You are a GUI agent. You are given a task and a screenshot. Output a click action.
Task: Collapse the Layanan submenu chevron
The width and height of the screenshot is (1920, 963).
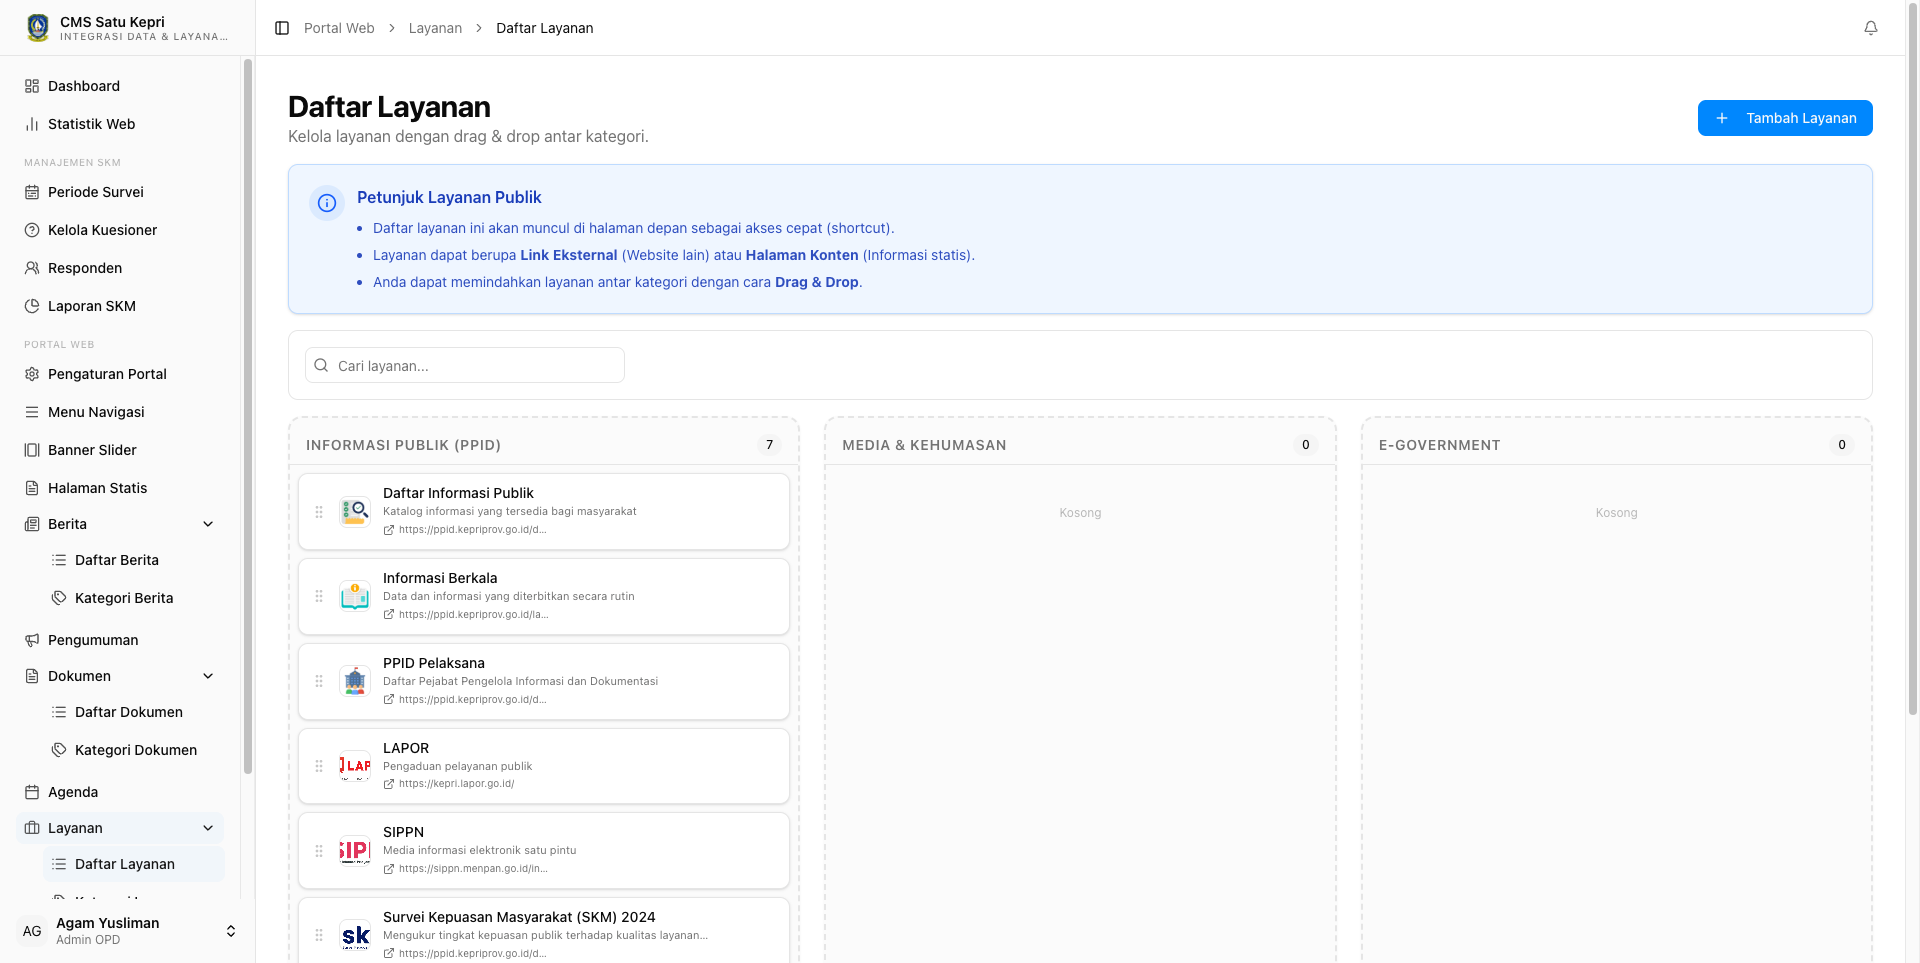[x=208, y=828]
